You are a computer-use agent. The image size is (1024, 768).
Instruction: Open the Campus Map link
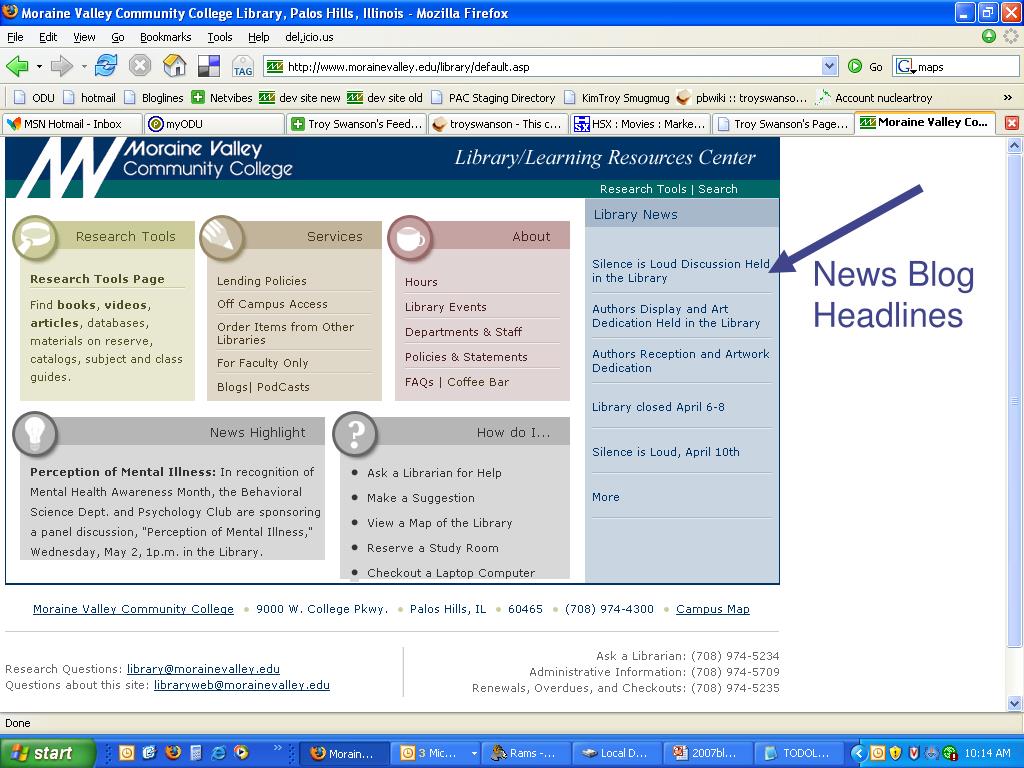pyautogui.click(x=712, y=609)
